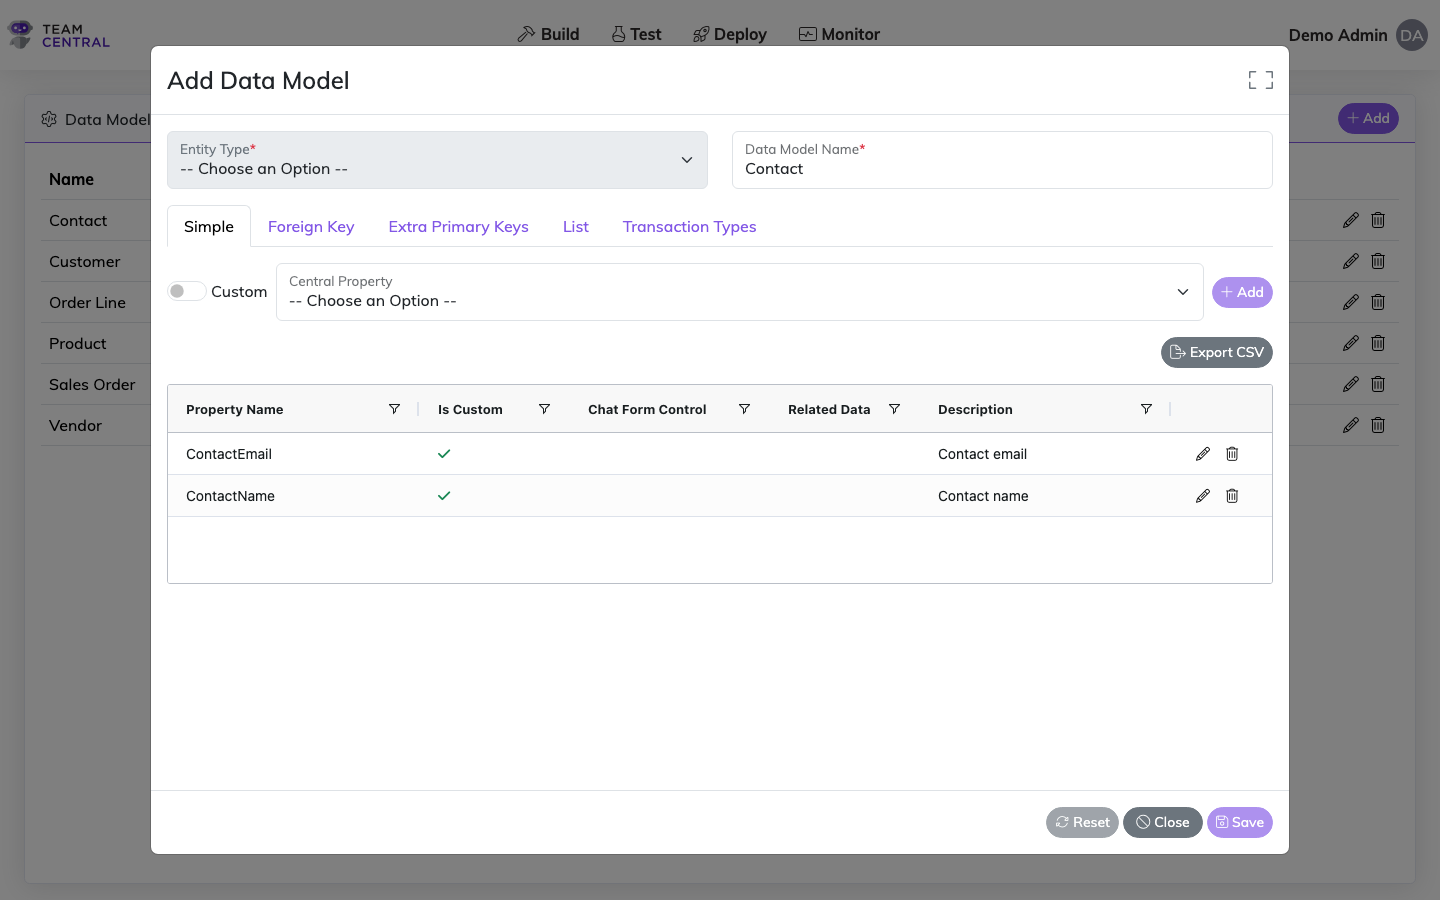Click inside the Data Model Name field
This screenshot has height=900, width=1440.
(x=1002, y=168)
